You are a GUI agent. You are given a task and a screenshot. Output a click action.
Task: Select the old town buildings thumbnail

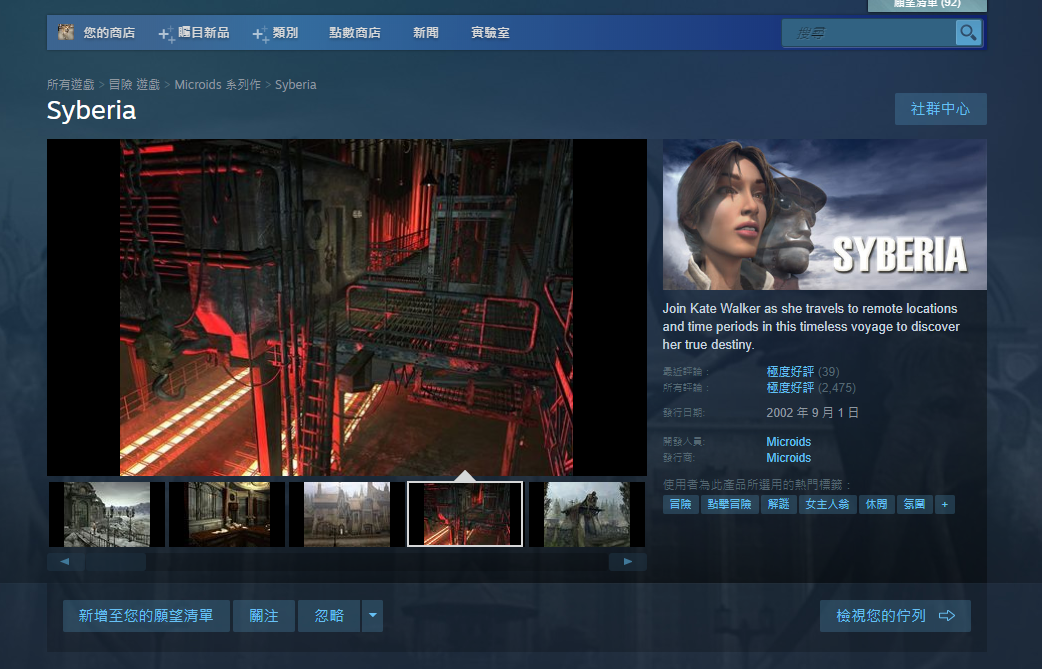(x=346, y=514)
